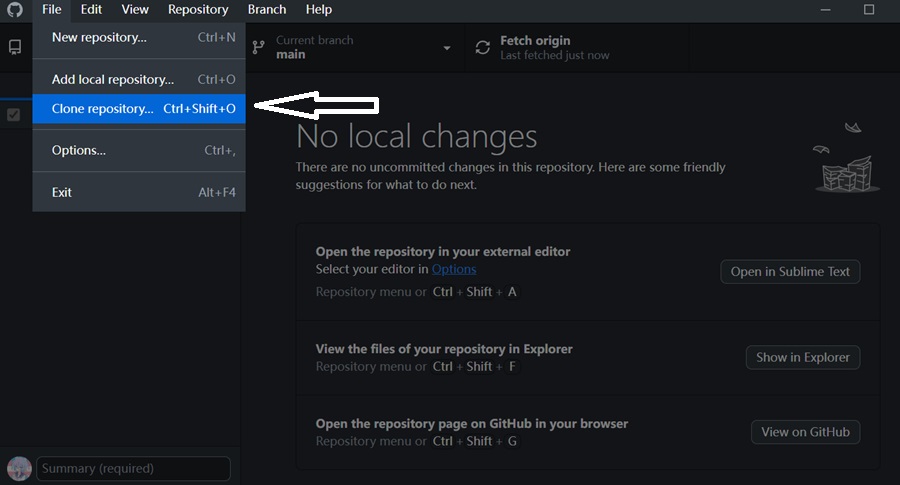Click the GitHub logo icon

[15, 10]
